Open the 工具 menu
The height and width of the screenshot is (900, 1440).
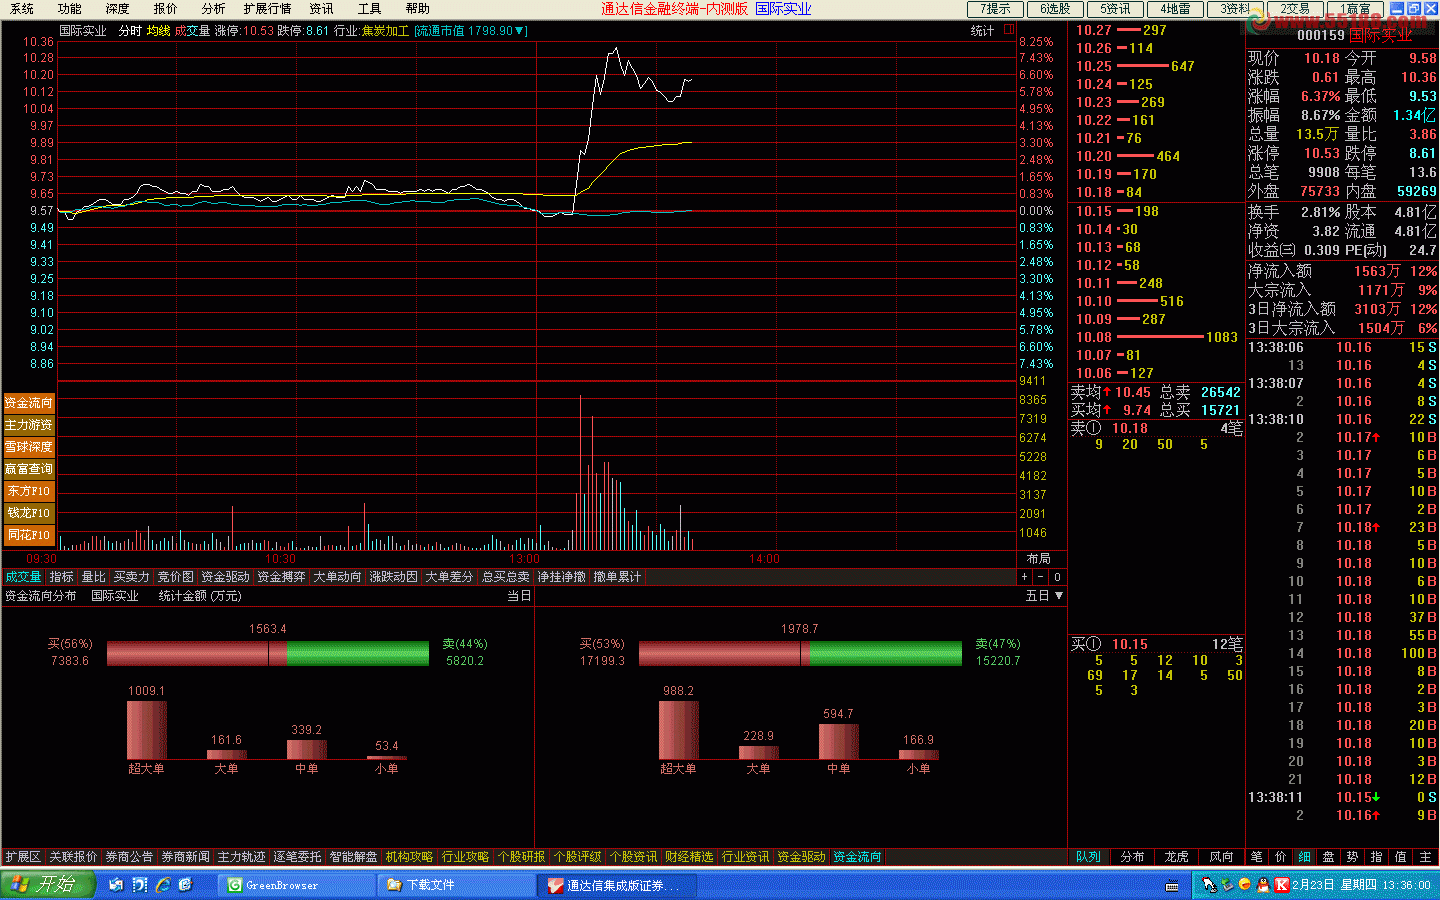[369, 8]
